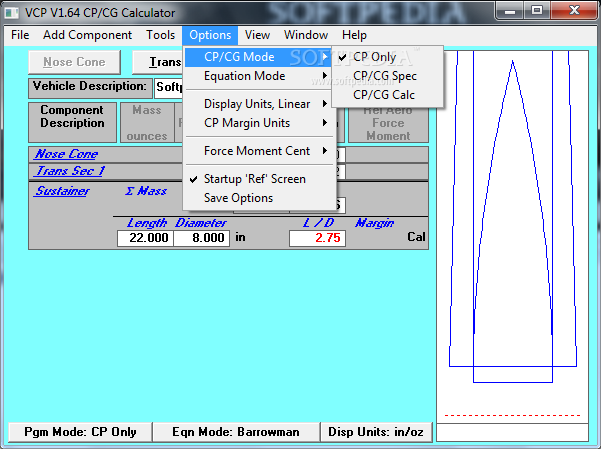Select CP Only mode
The height and width of the screenshot is (449, 601).
388,57
